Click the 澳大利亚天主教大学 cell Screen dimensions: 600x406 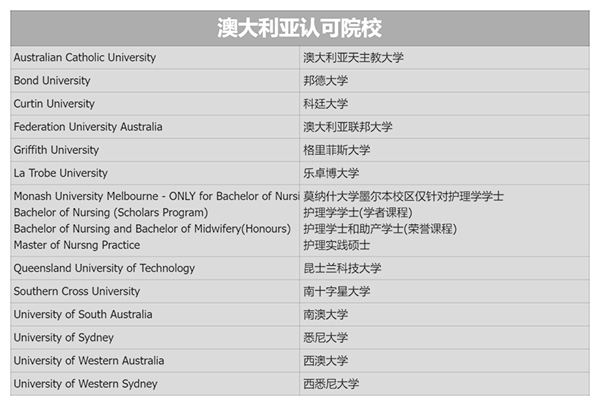pos(353,58)
